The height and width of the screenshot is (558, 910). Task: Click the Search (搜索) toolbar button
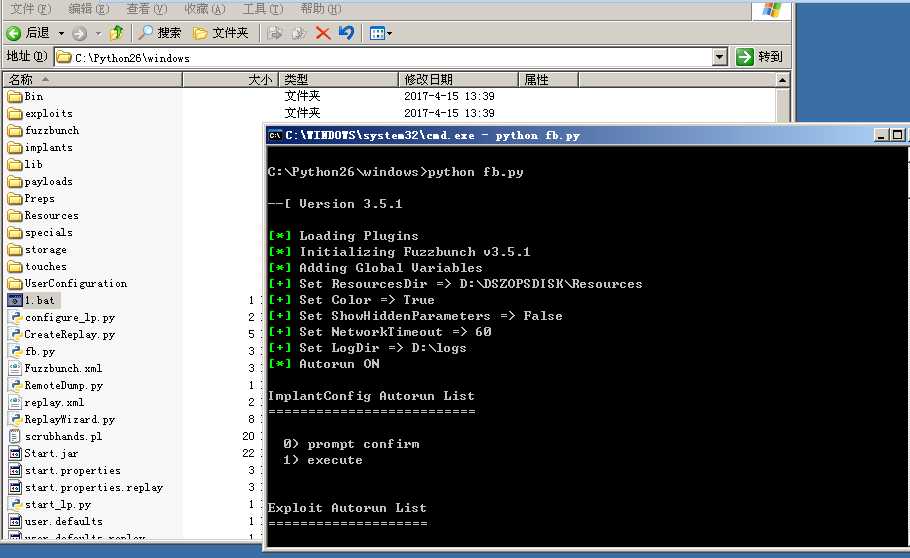coord(160,33)
